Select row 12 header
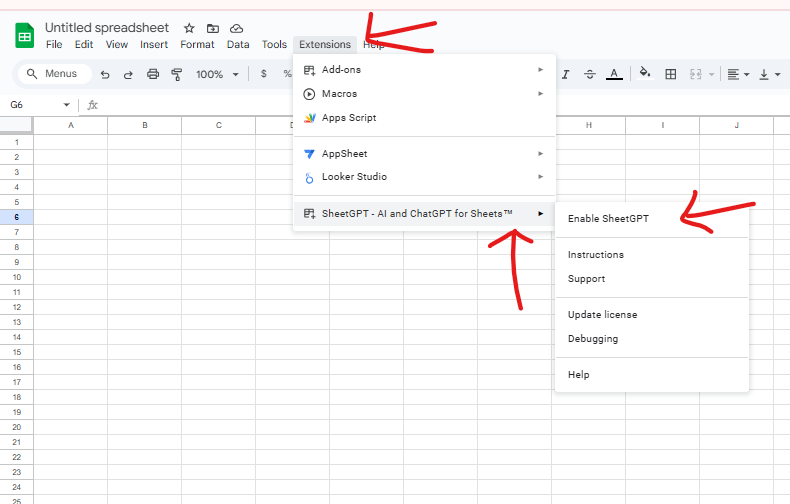This screenshot has height=504, width=790. pos(17,307)
